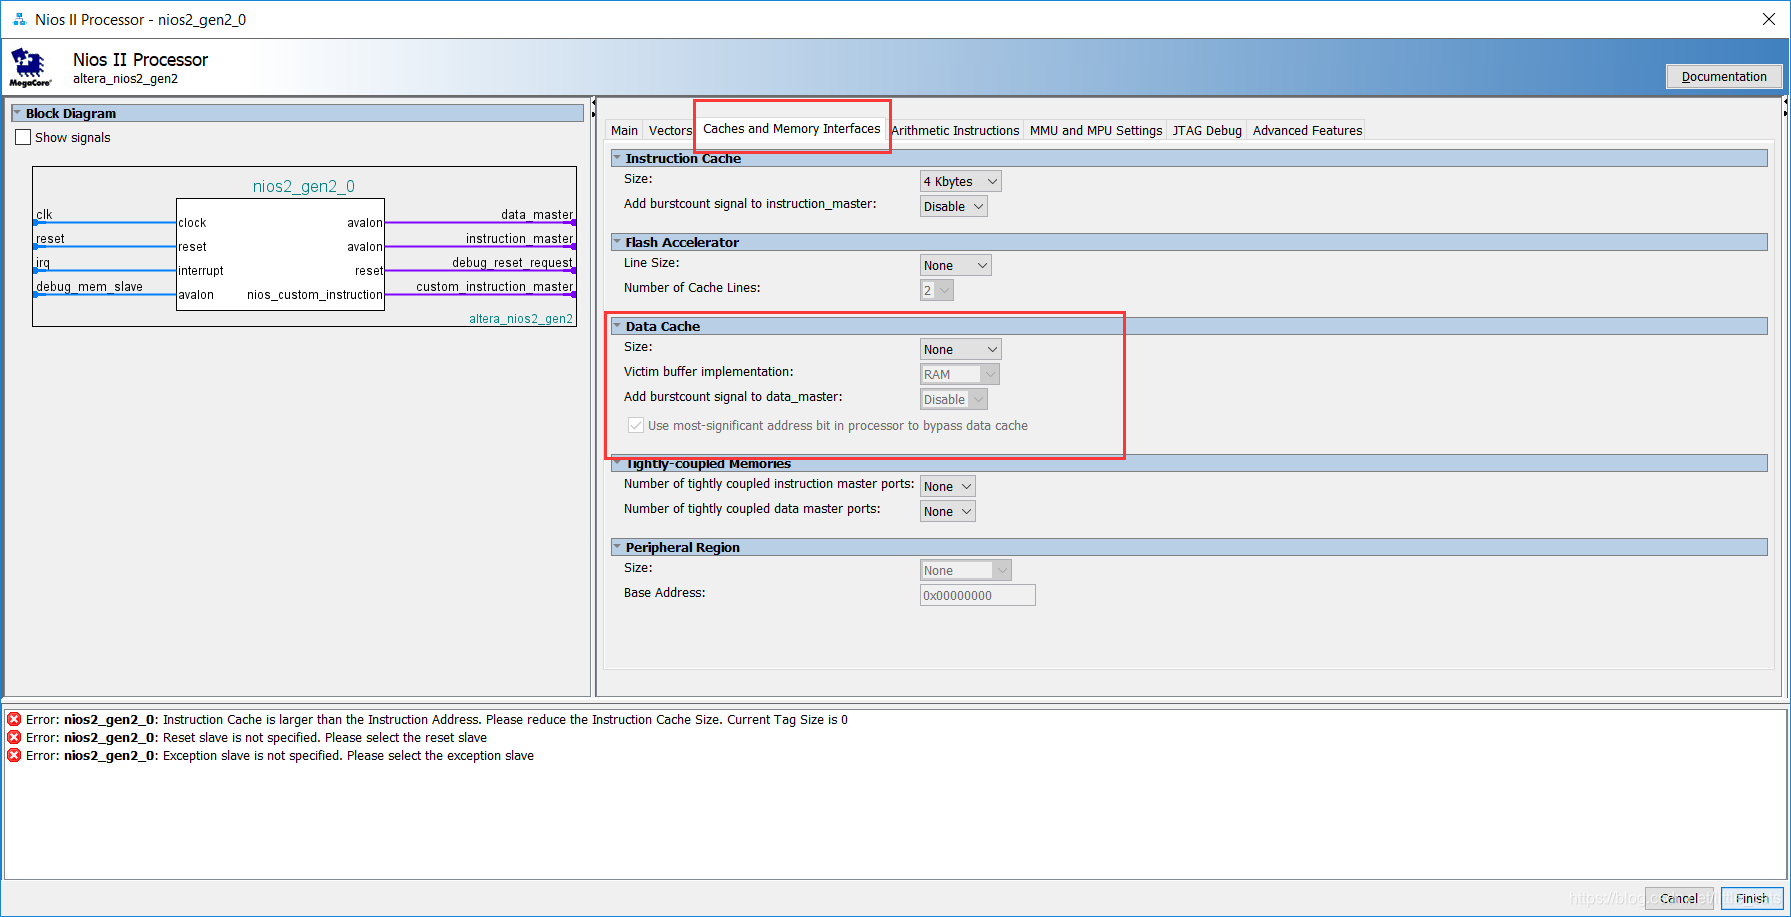Collapse the Data Cache section

click(x=617, y=326)
